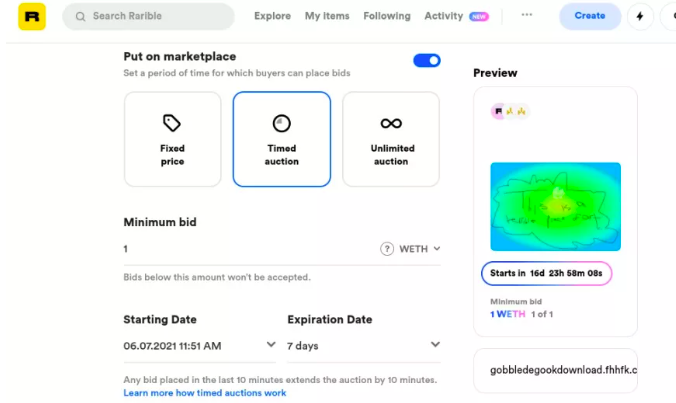This screenshot has width=676, height=403.
Task: Select the Unlimited auction infinity option
Action: (x=391, y=139)
